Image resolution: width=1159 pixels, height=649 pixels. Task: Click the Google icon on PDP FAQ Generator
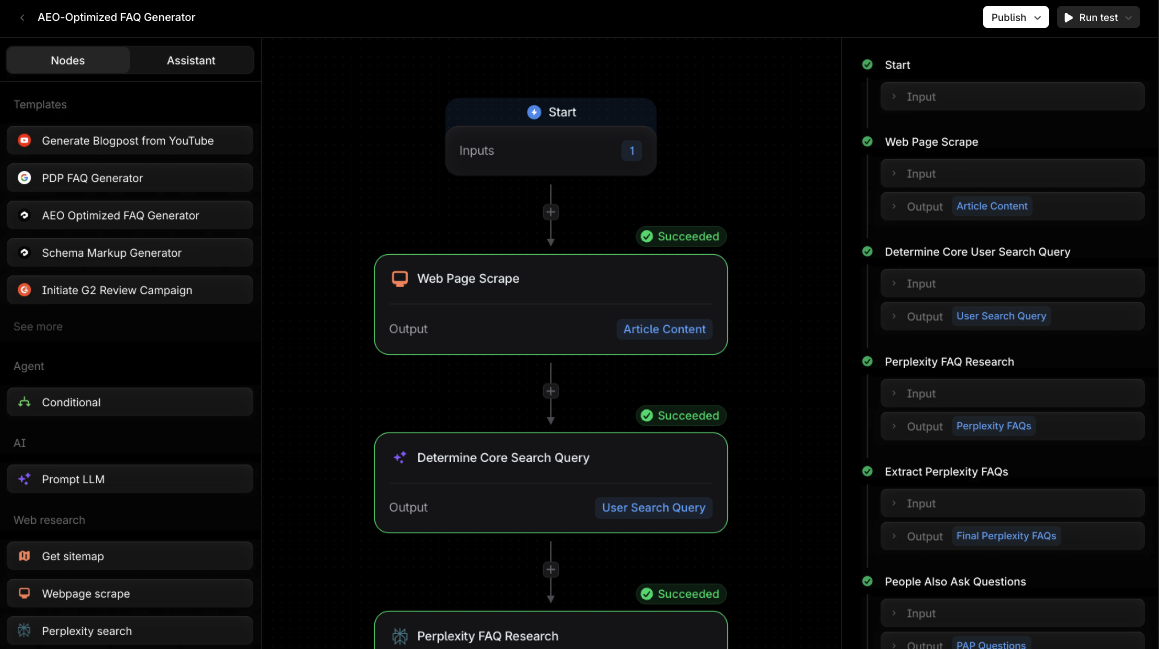point(24,178)
